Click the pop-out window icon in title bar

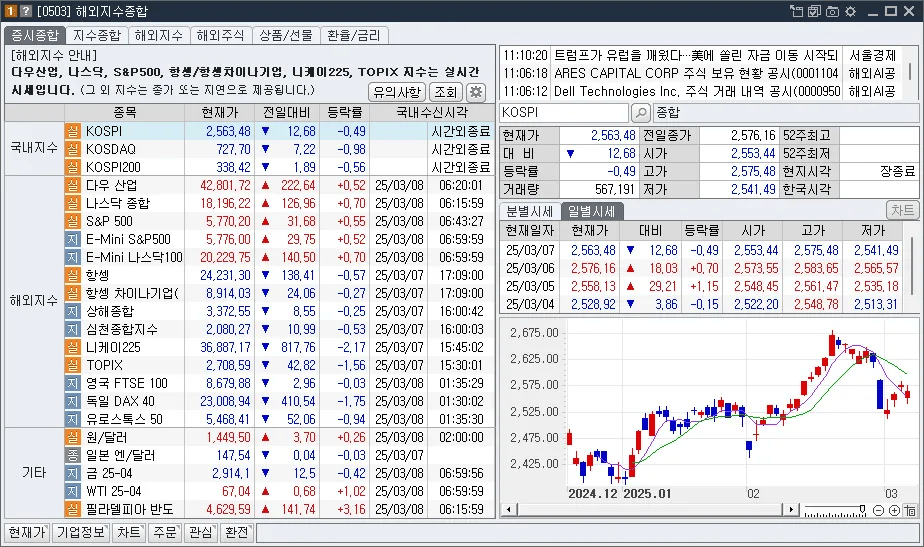coord(797,11)
